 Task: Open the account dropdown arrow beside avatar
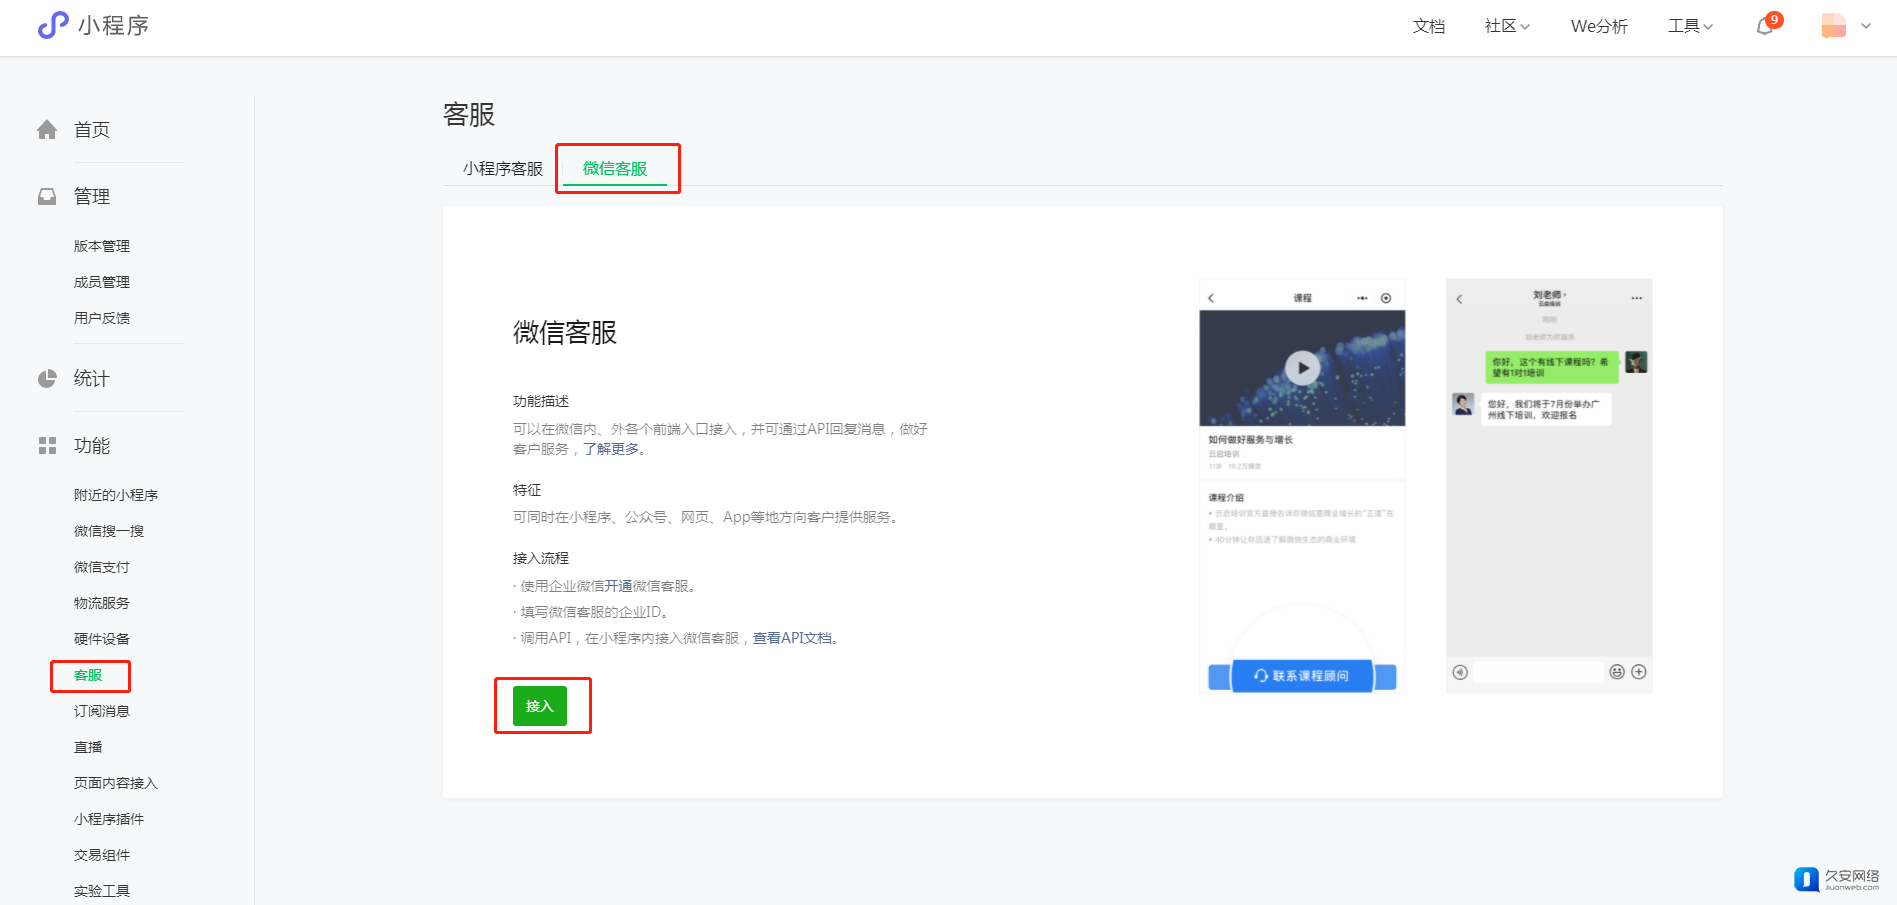(1866, 27)
